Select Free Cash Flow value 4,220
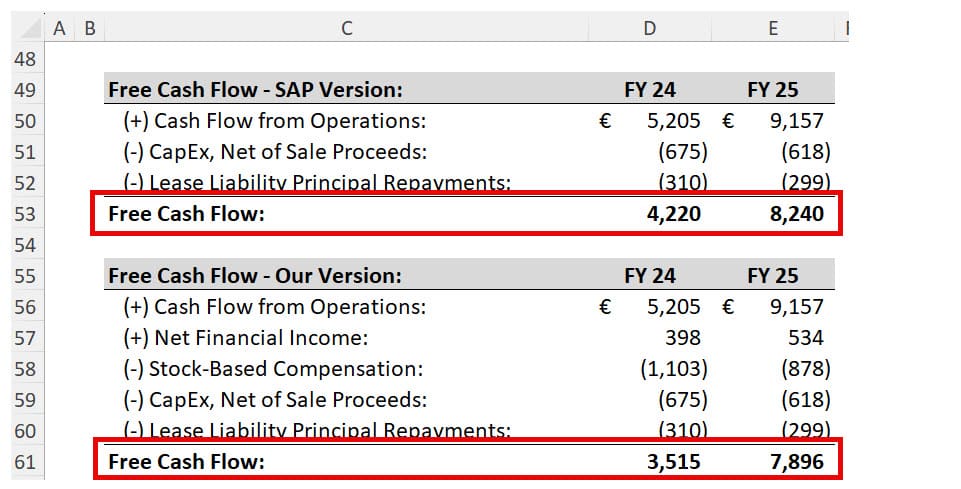 pyautogui.click(x=674, y=214)
